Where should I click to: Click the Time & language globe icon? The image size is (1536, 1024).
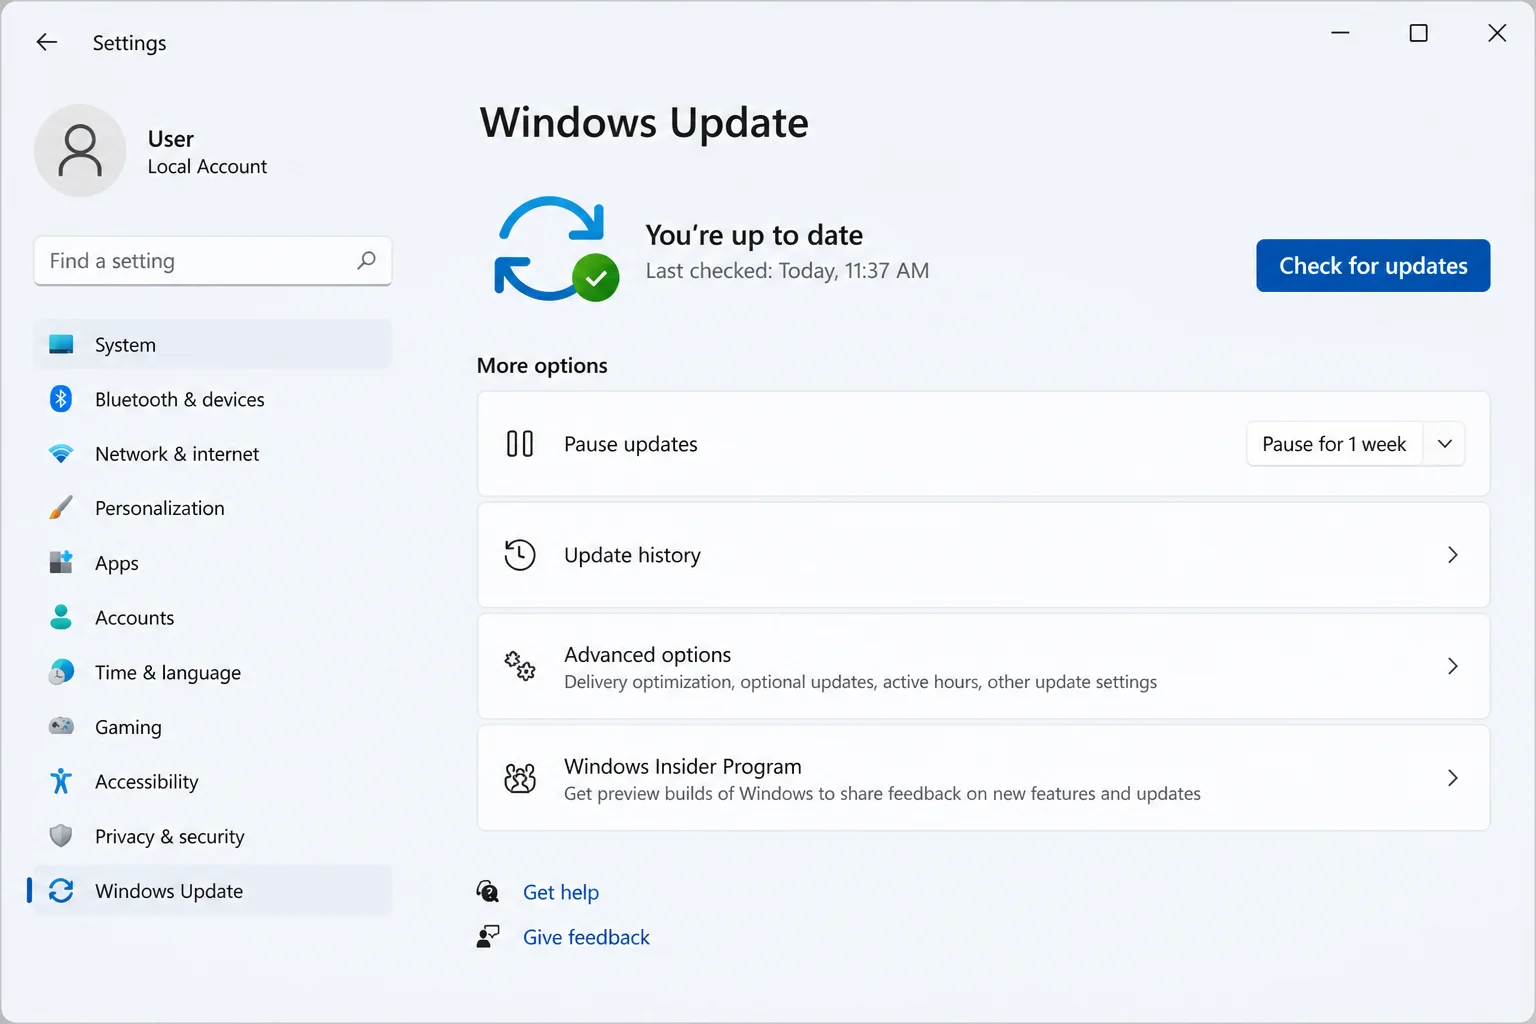point(61,672)
